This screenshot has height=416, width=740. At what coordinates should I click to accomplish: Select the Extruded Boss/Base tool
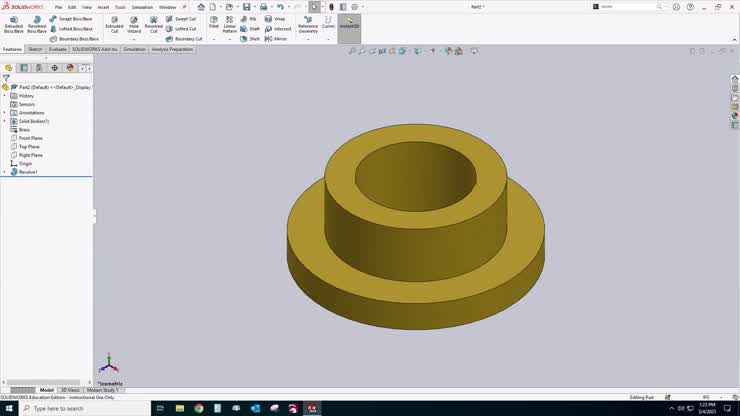14,25
